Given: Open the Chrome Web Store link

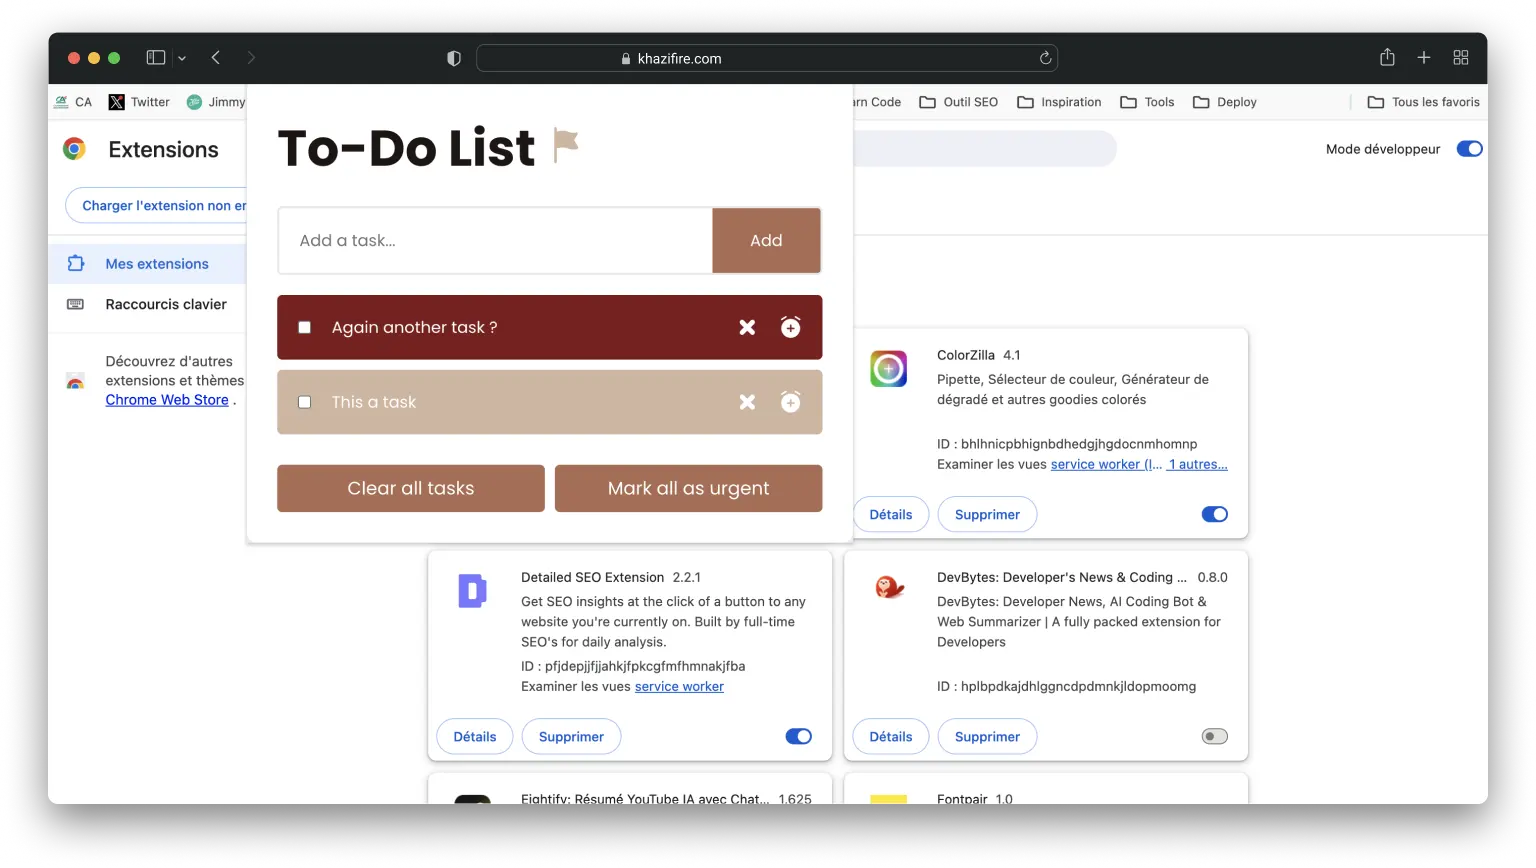Looking at the screenshot, I should (167, 400).
